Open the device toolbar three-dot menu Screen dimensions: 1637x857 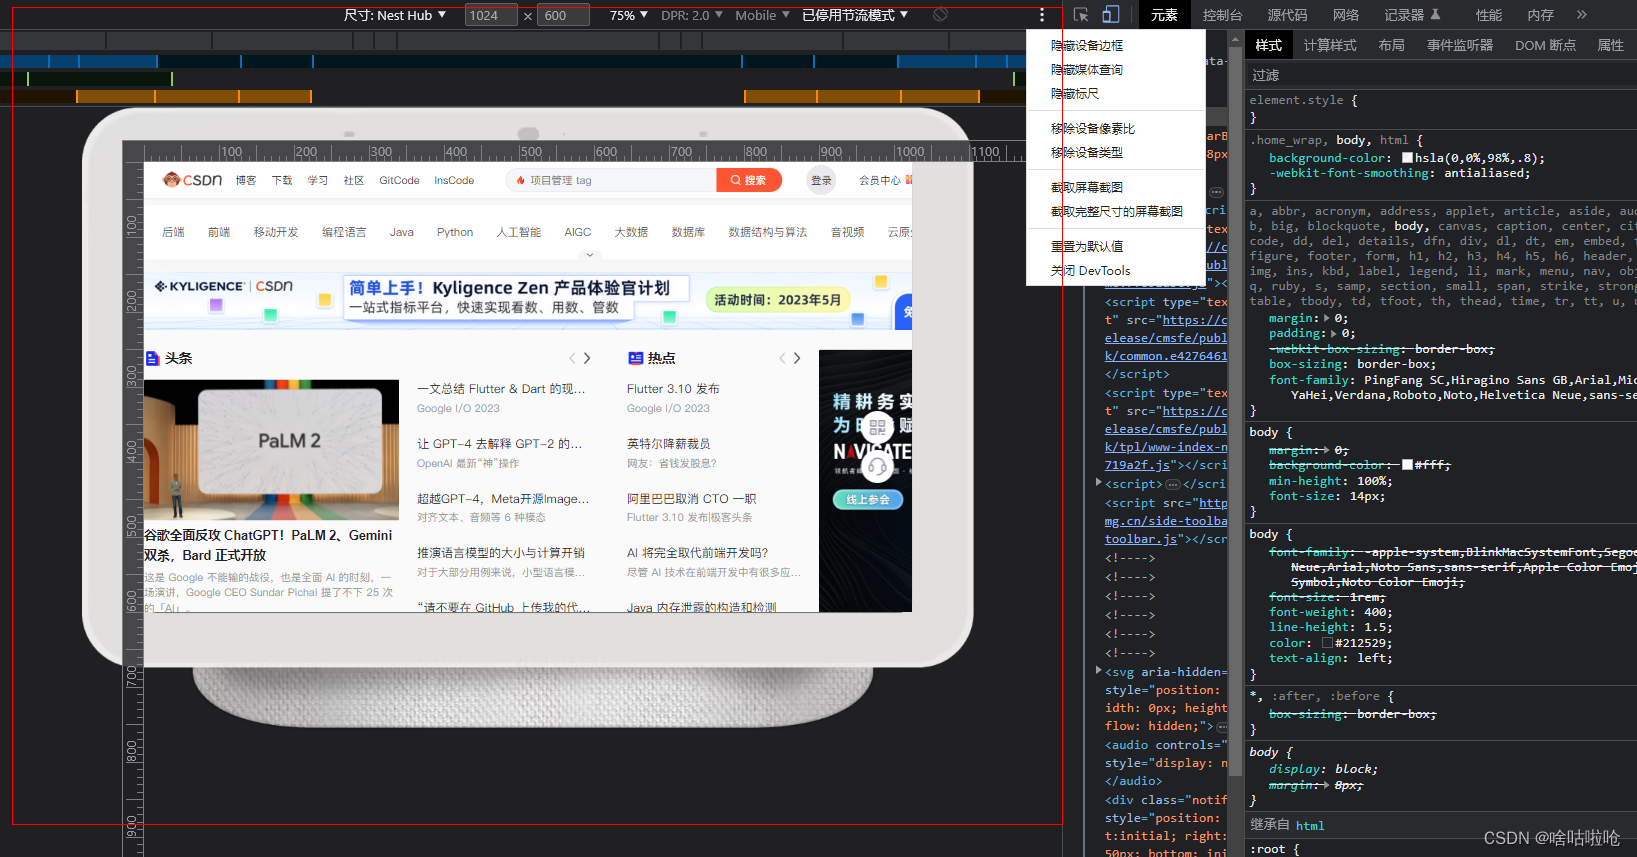coord(1042,15)
